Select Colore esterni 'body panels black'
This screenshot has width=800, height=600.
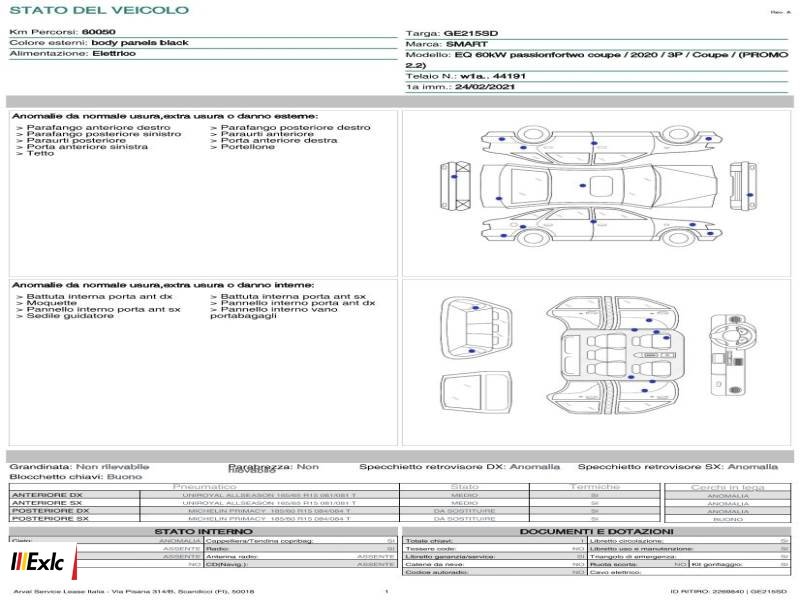140,43
